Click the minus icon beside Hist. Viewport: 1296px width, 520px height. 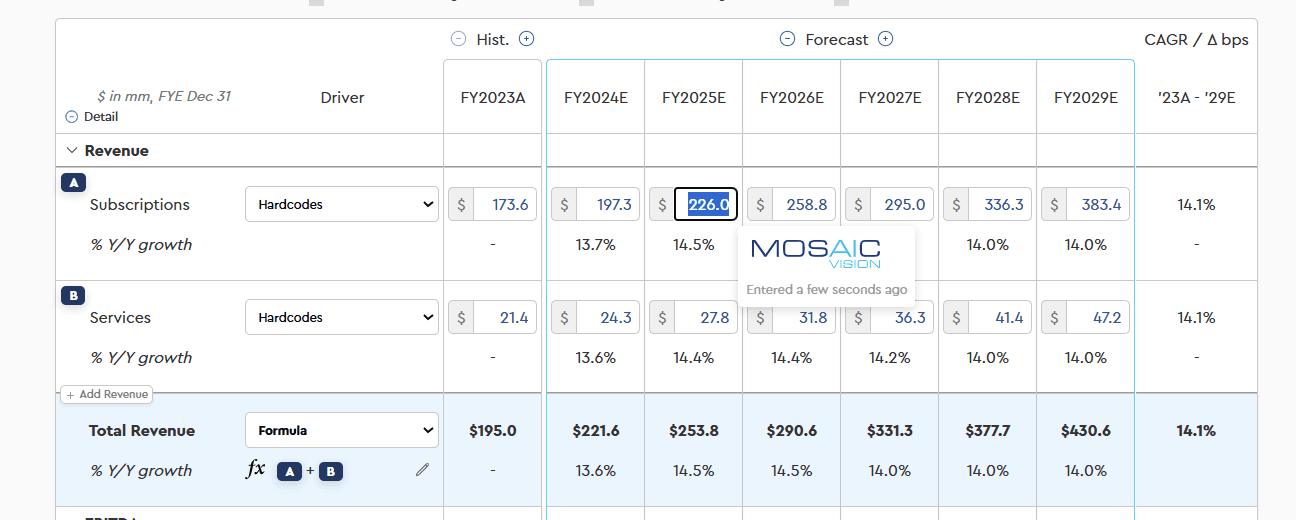tap(458, 39)
